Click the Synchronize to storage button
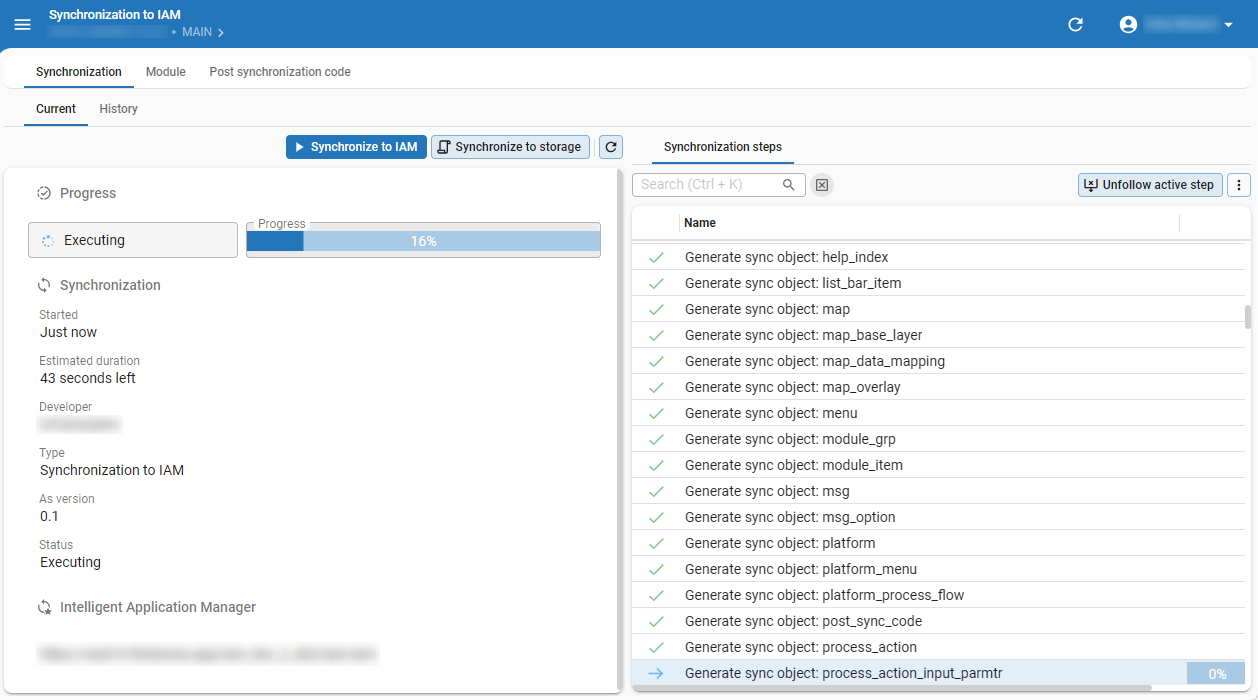This screenshot has height=700, width=1258. click(510, 147)
